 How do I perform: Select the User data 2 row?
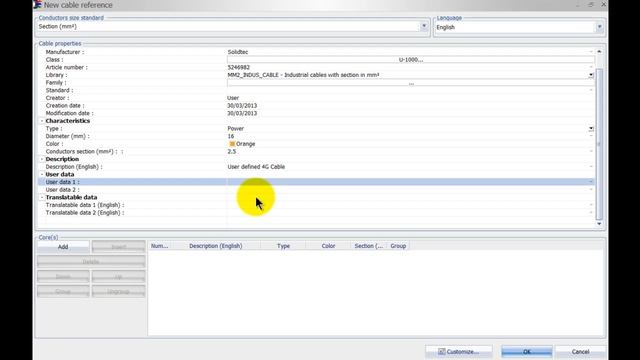(x=316, y=190)
